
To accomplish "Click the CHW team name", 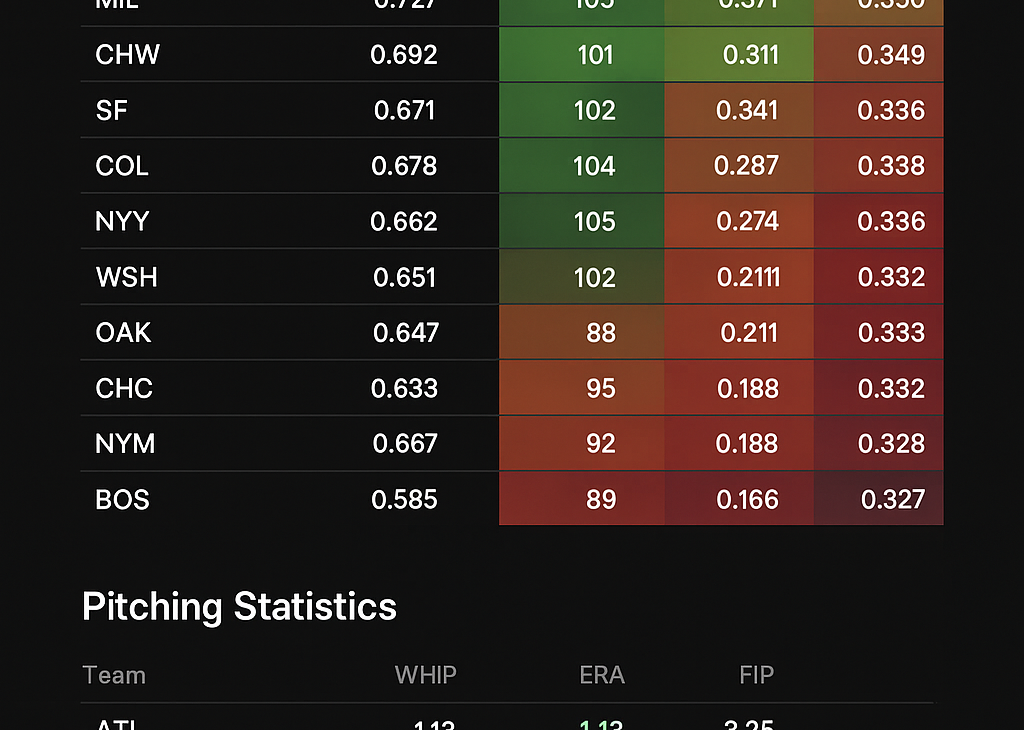I will point(127,54).
